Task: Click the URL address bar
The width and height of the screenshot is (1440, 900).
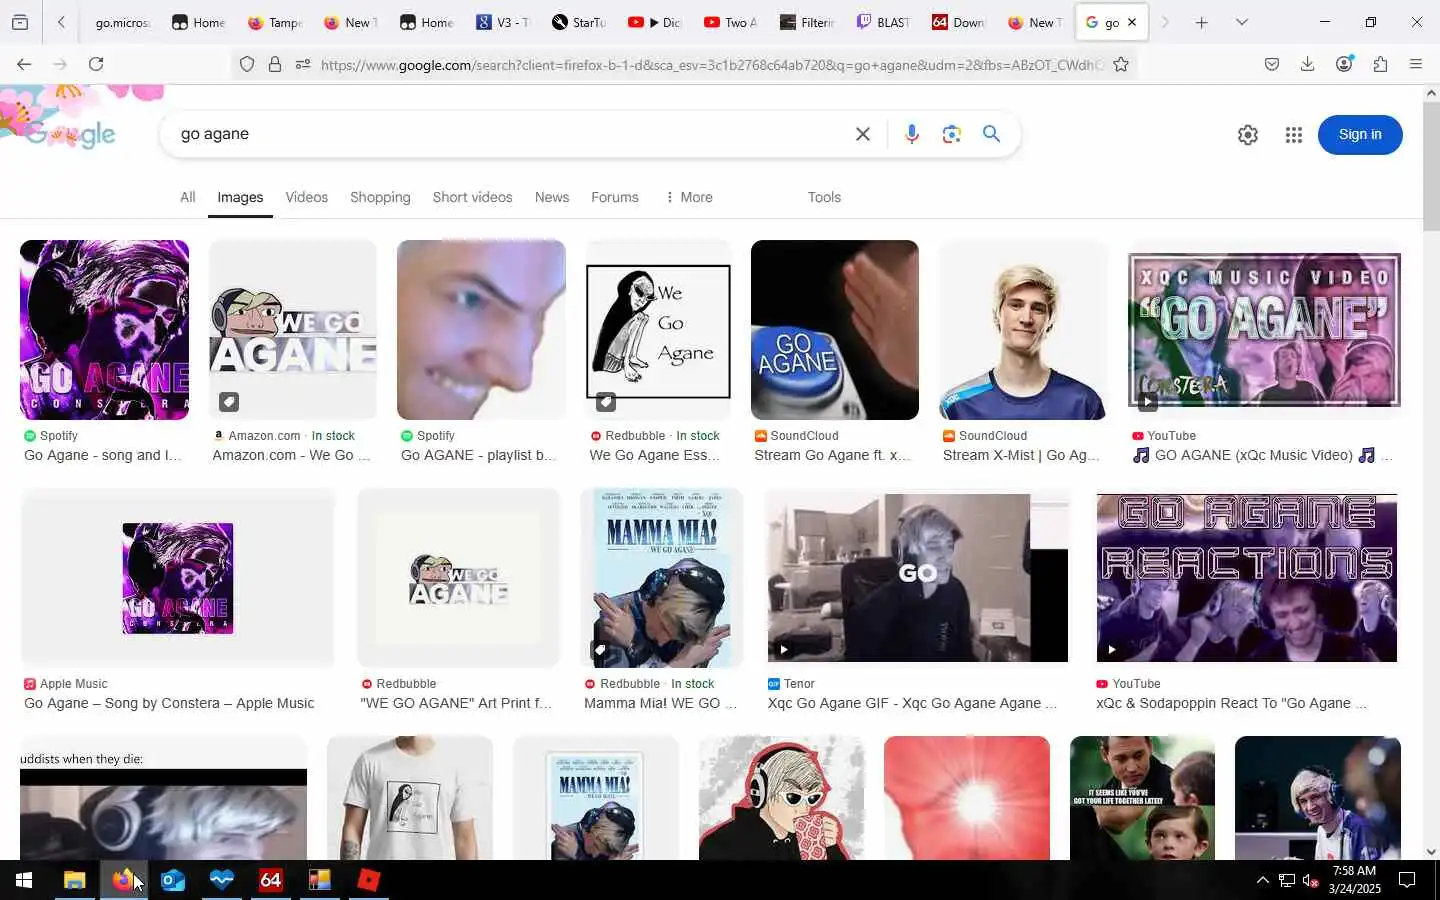Action: point(712,65)
